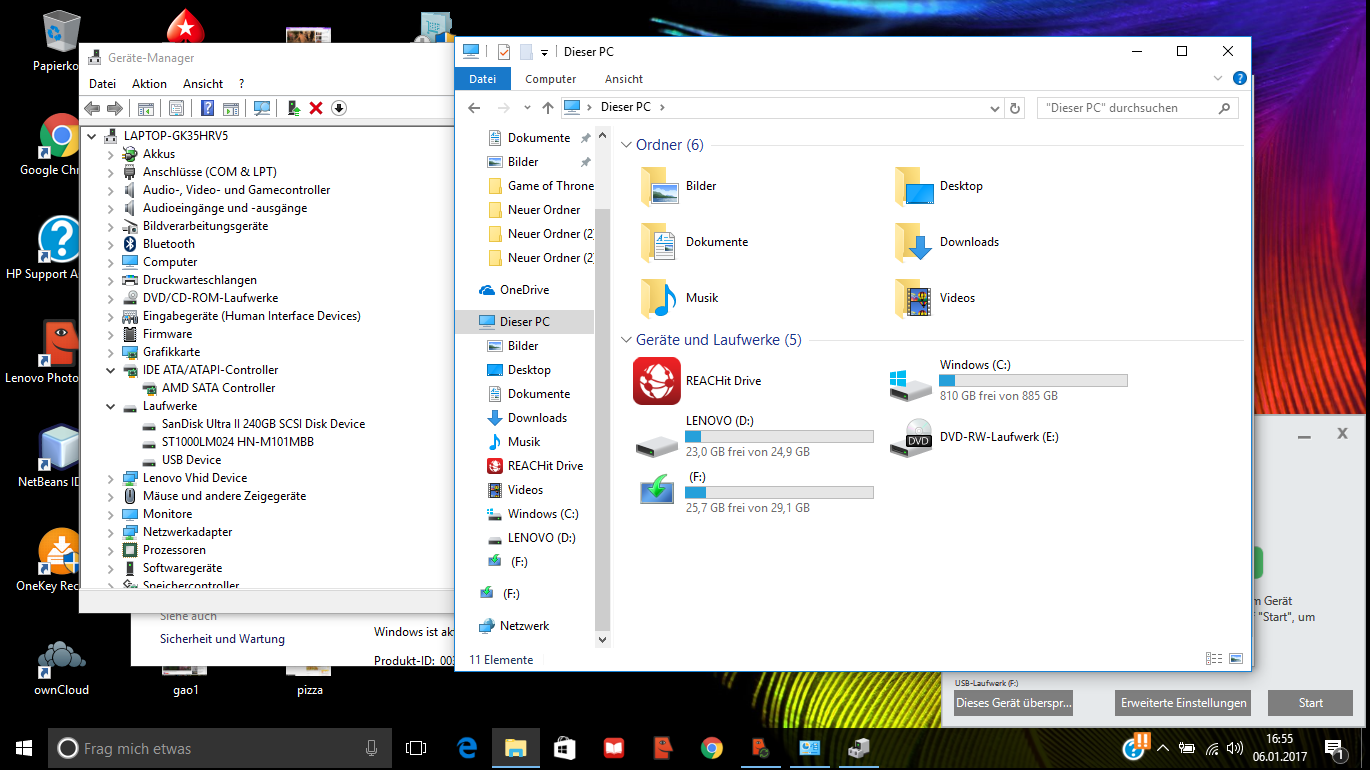Expand the Akkus node in Geräte-Manager
The height and width of the screenshot is (770, 1370).
click(111, 154)
